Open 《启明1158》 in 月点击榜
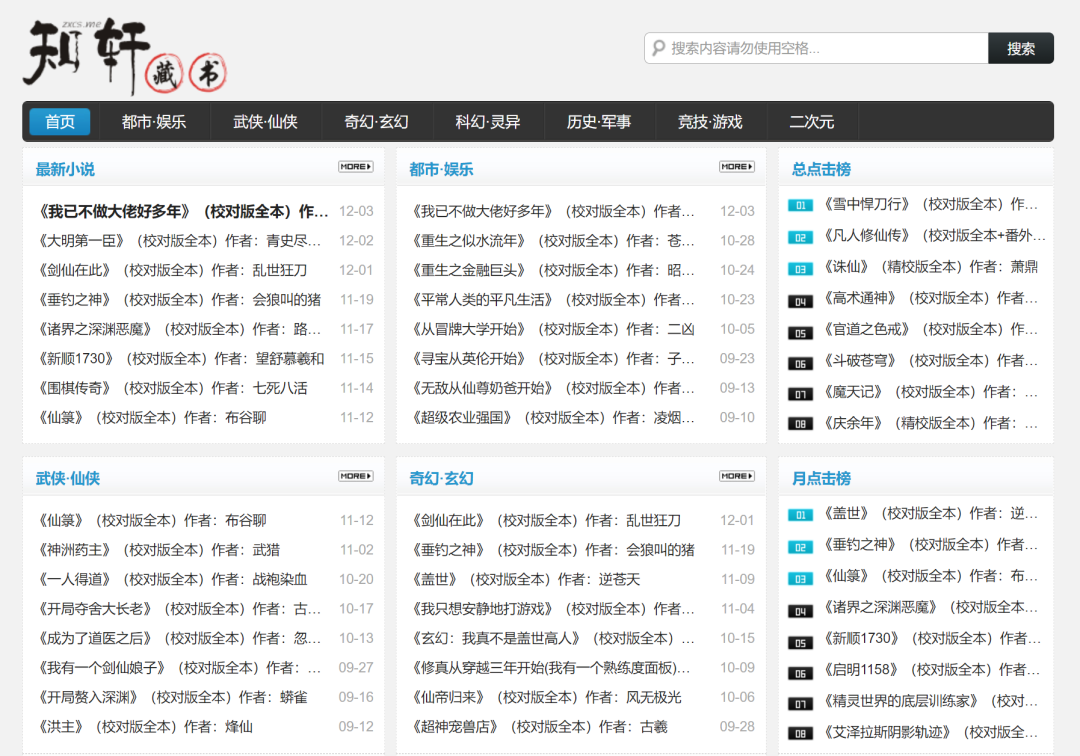 (932, 670)
